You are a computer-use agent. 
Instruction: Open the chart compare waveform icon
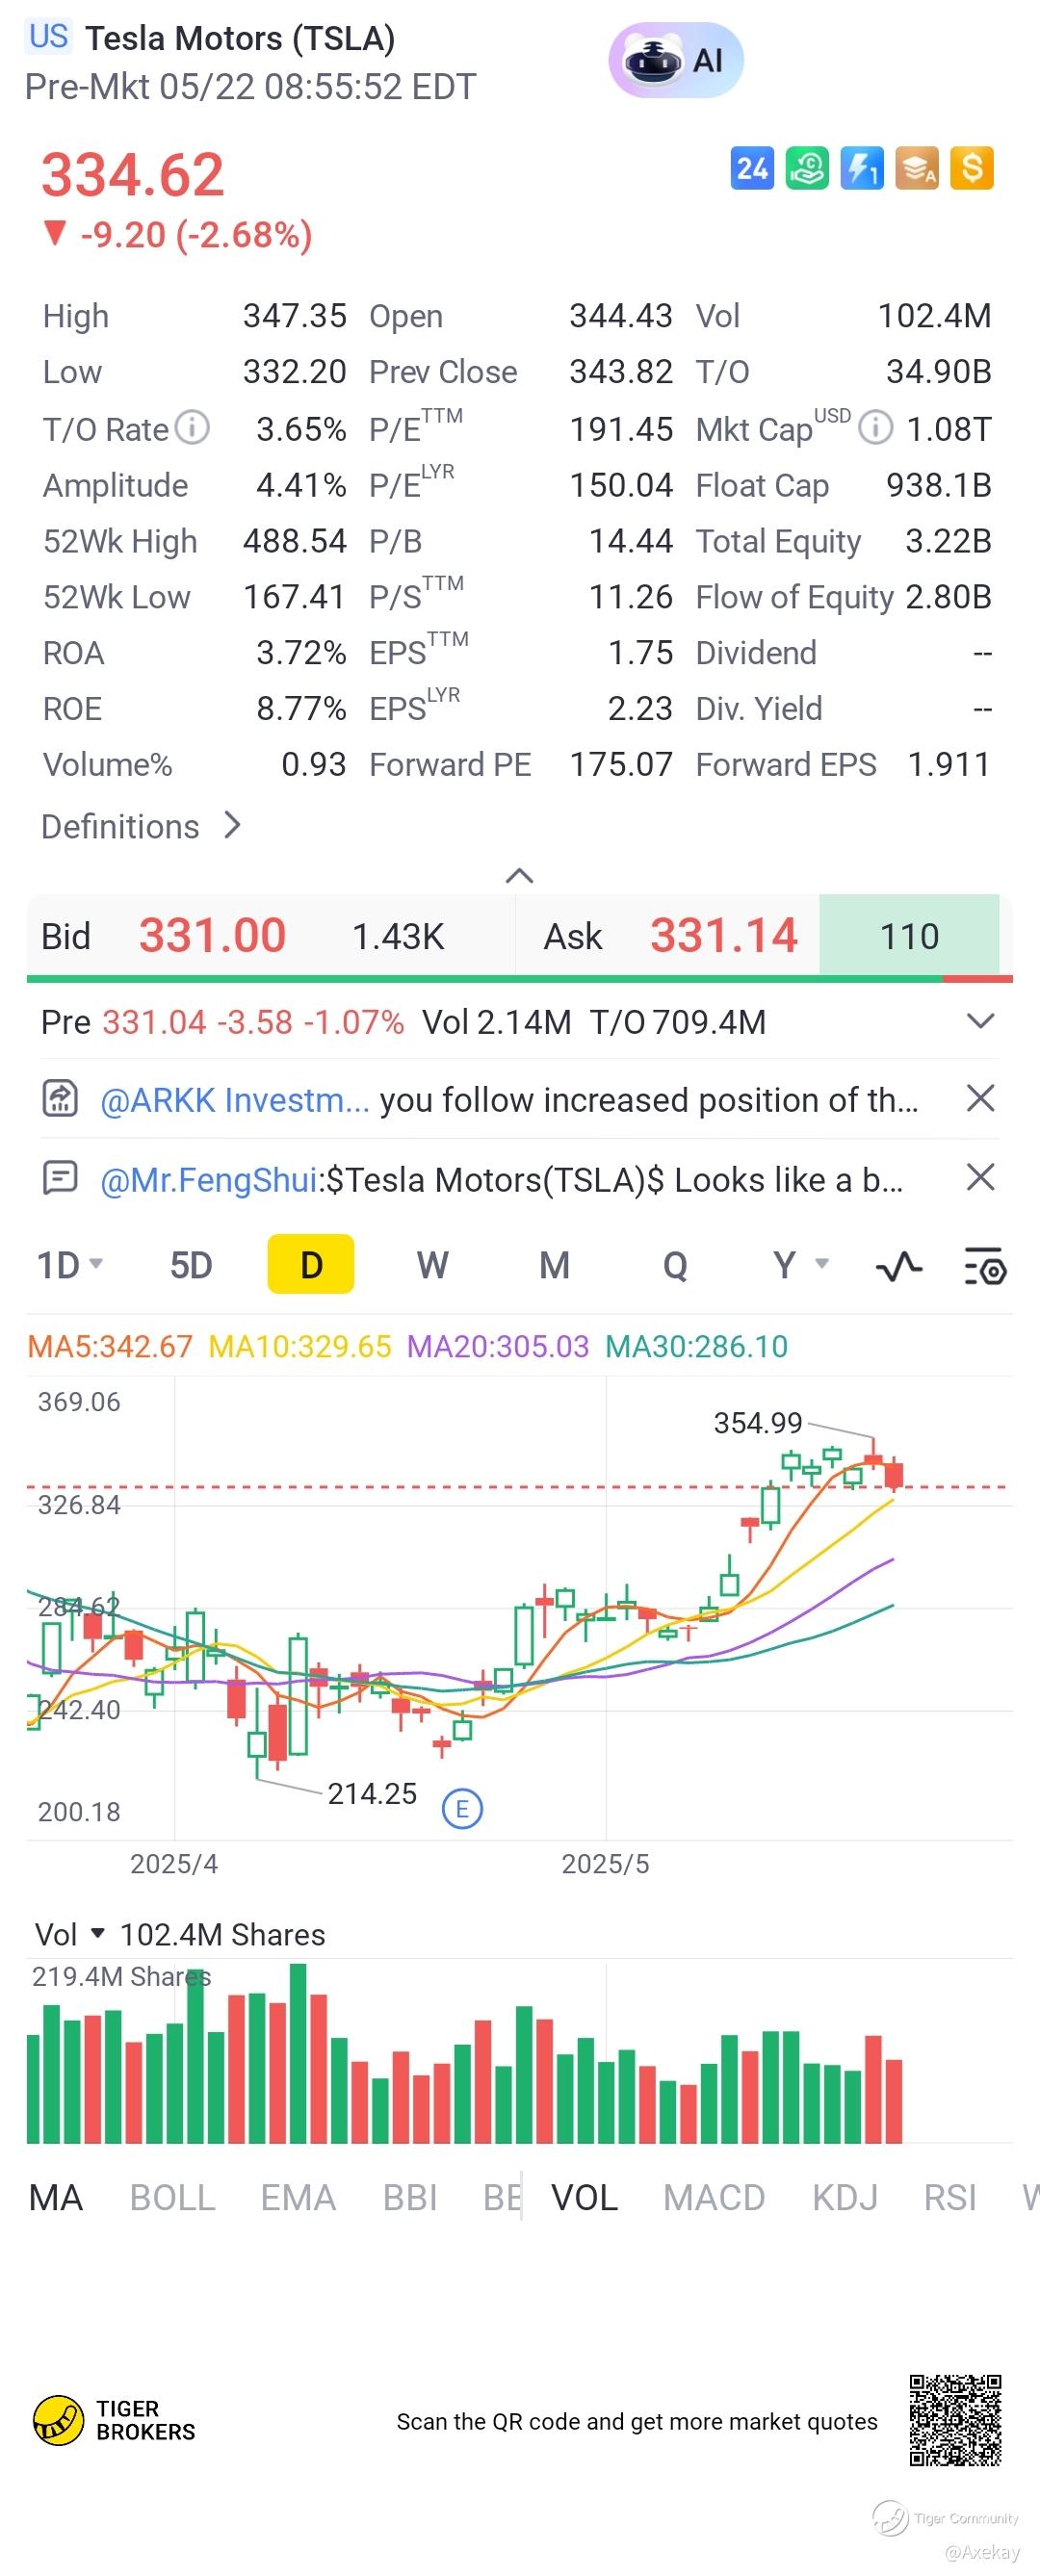coord(899,1267)
